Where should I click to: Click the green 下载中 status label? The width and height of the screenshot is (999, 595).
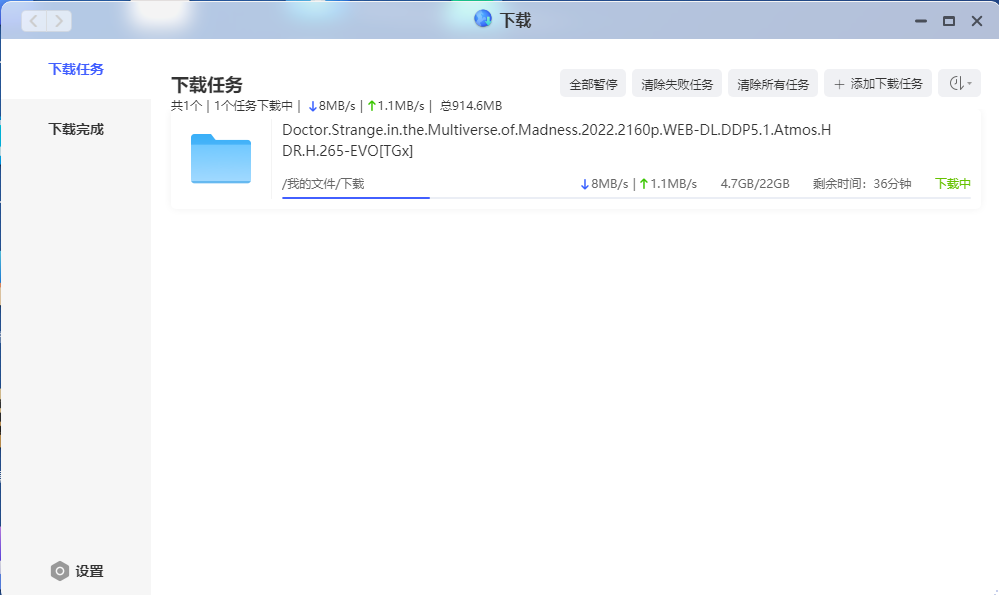952,184
